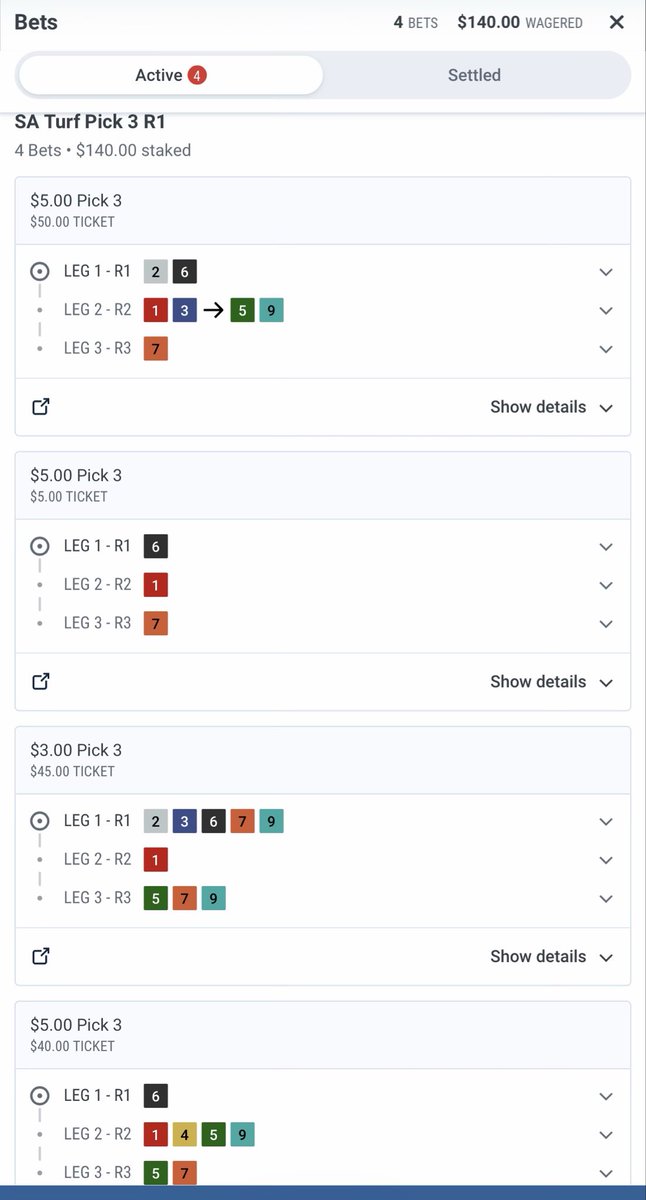
Task: Open share icon on $50.00 ticket
Action: [41, 407]
